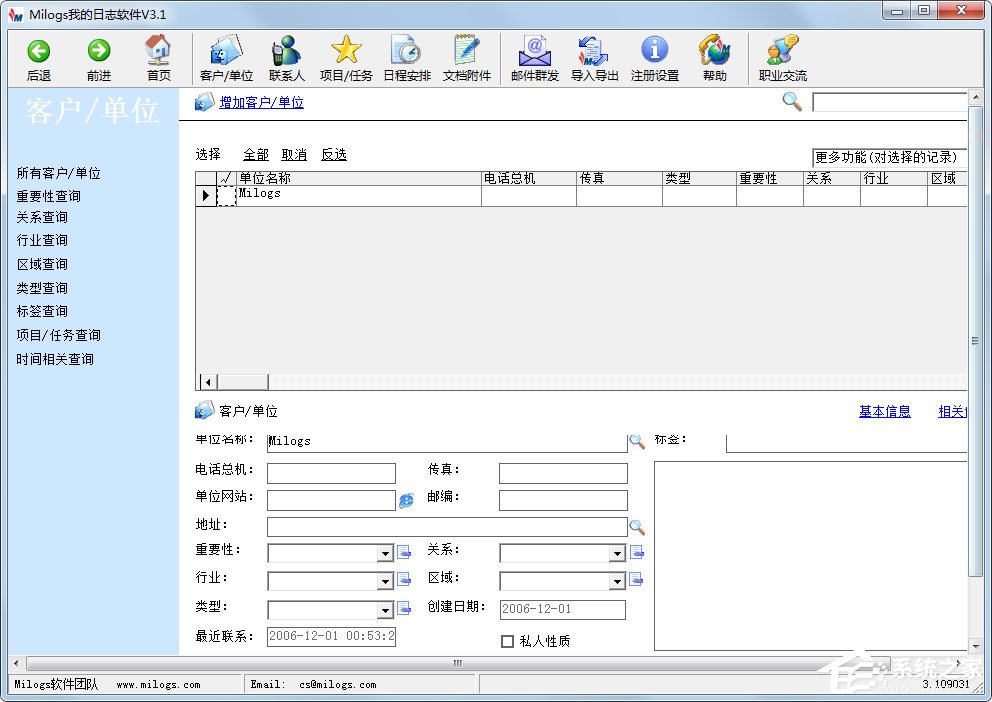Focus the 标签 input field
The image size is (992, 702).
click(846, 443)
